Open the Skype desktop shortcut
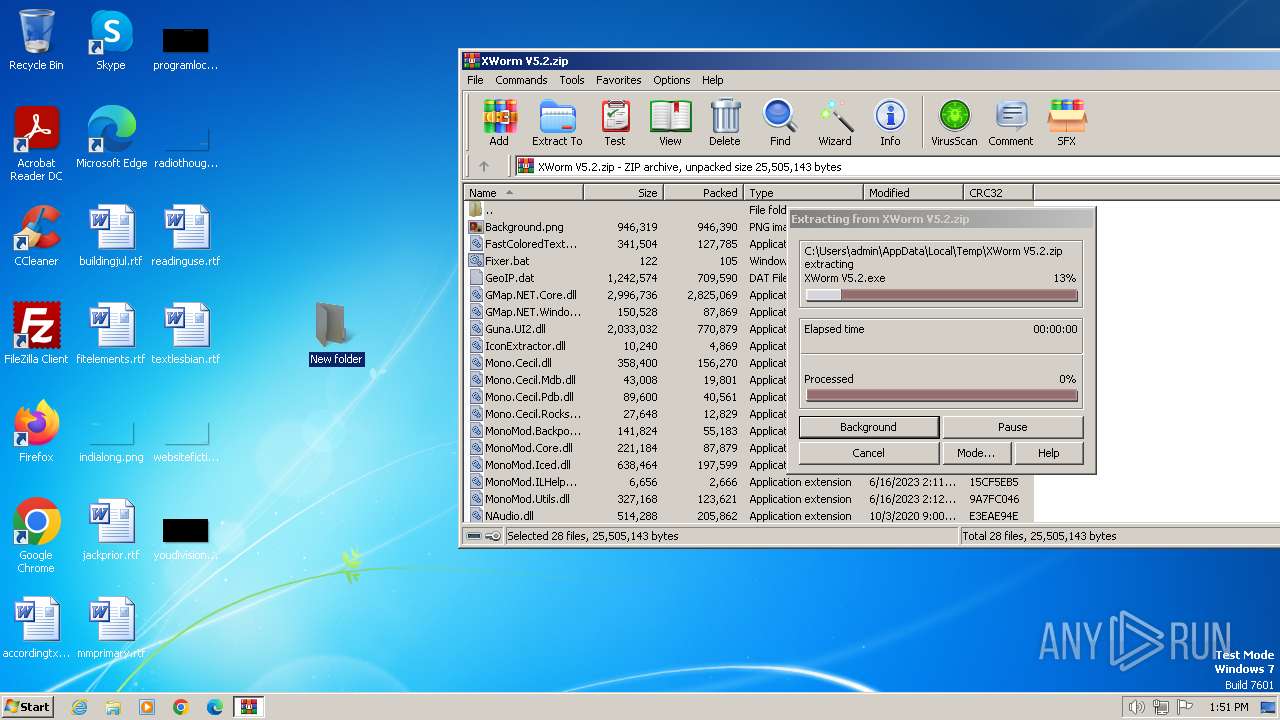The height and width of the screenshot is (720, 1280). click(111, 40)
